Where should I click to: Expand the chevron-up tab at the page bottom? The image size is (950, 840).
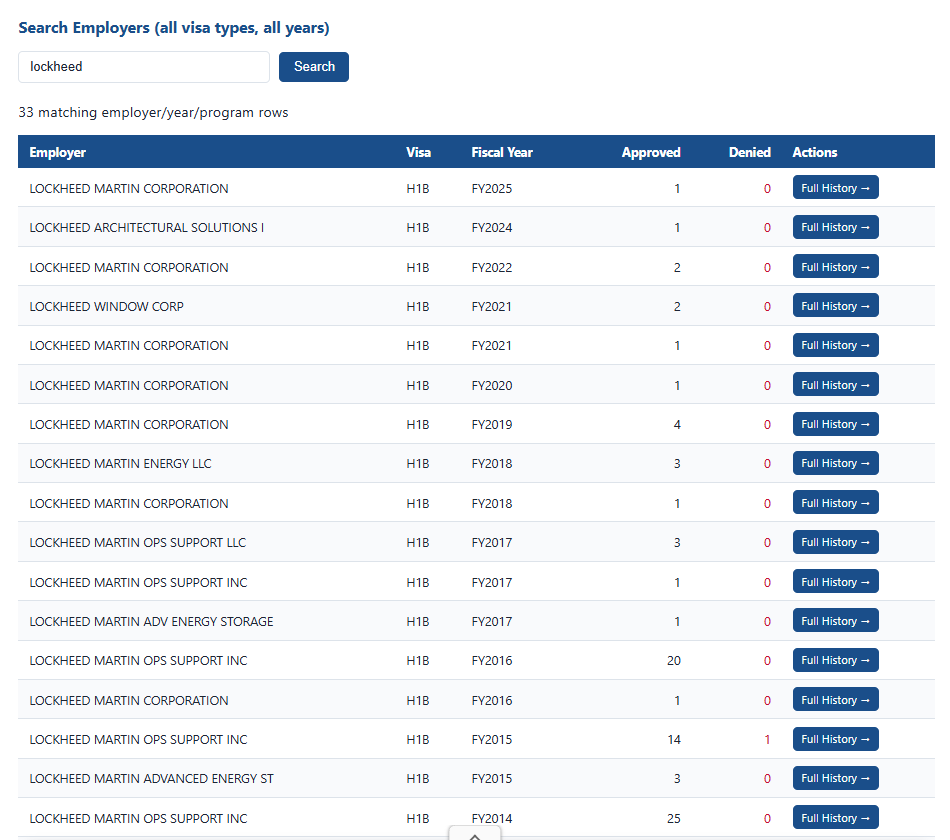click(475, 834)
